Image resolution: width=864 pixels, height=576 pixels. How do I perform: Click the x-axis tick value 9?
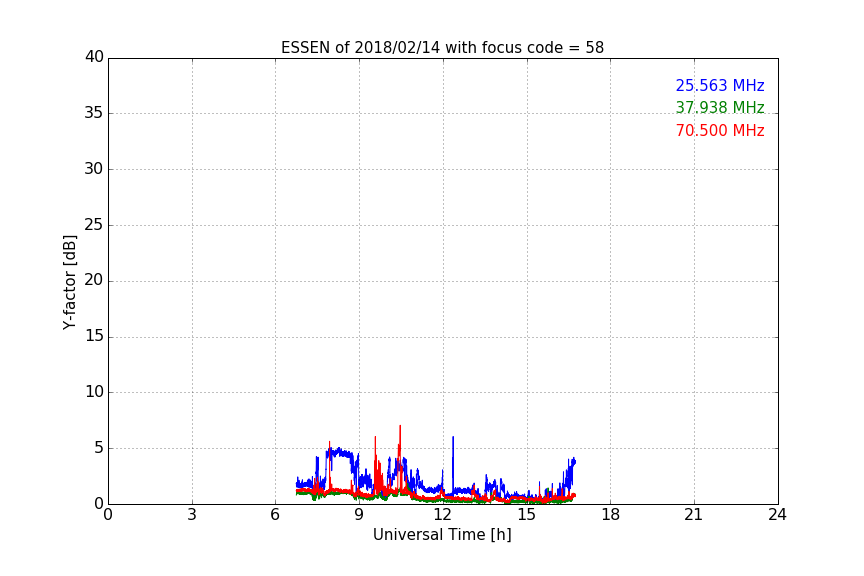tap(359, 515)
